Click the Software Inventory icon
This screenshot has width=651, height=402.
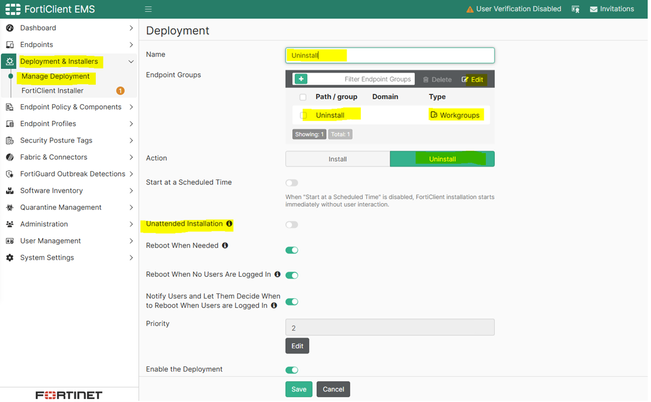10,191
